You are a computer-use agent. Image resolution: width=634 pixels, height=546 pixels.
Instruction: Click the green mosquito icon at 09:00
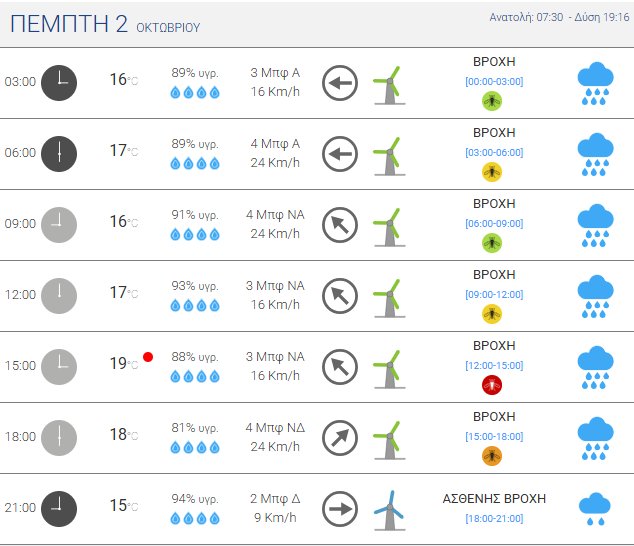pos(492,243)
